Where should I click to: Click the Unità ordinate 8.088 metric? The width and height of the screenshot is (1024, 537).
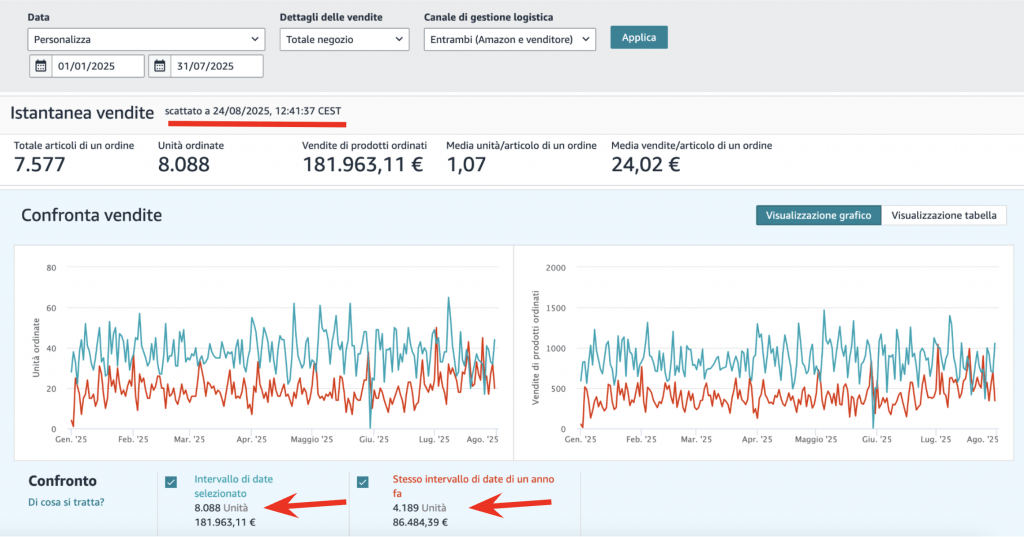[x=184, y=164]
